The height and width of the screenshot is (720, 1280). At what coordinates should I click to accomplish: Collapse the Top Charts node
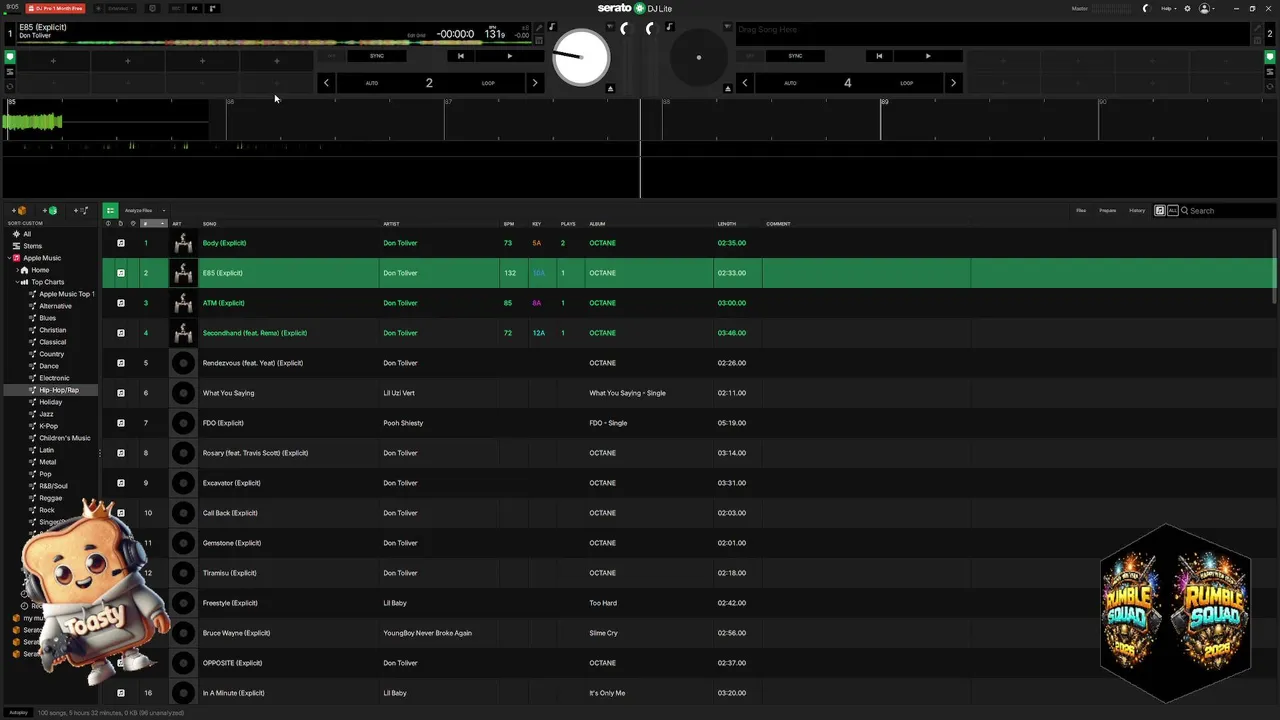pyautogui.click(x=16, y=282)
